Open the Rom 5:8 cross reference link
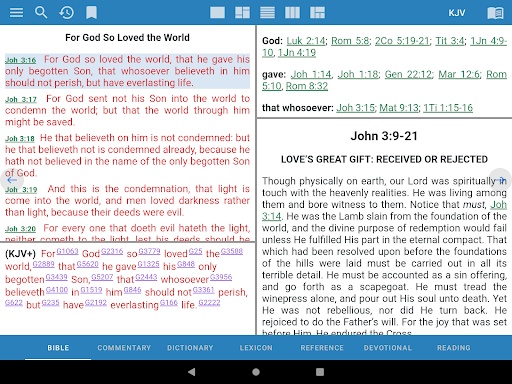 [x=350, y=41]
